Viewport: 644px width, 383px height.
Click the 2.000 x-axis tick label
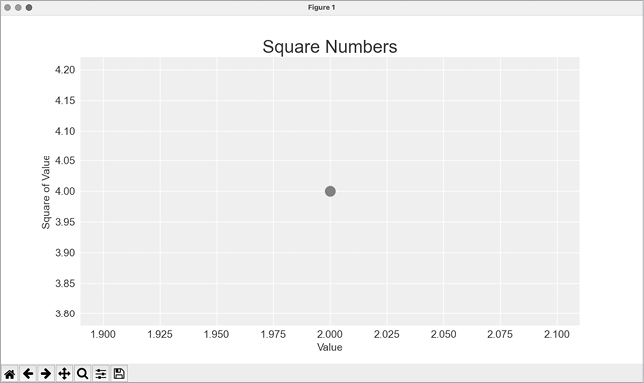click(330, 335)
